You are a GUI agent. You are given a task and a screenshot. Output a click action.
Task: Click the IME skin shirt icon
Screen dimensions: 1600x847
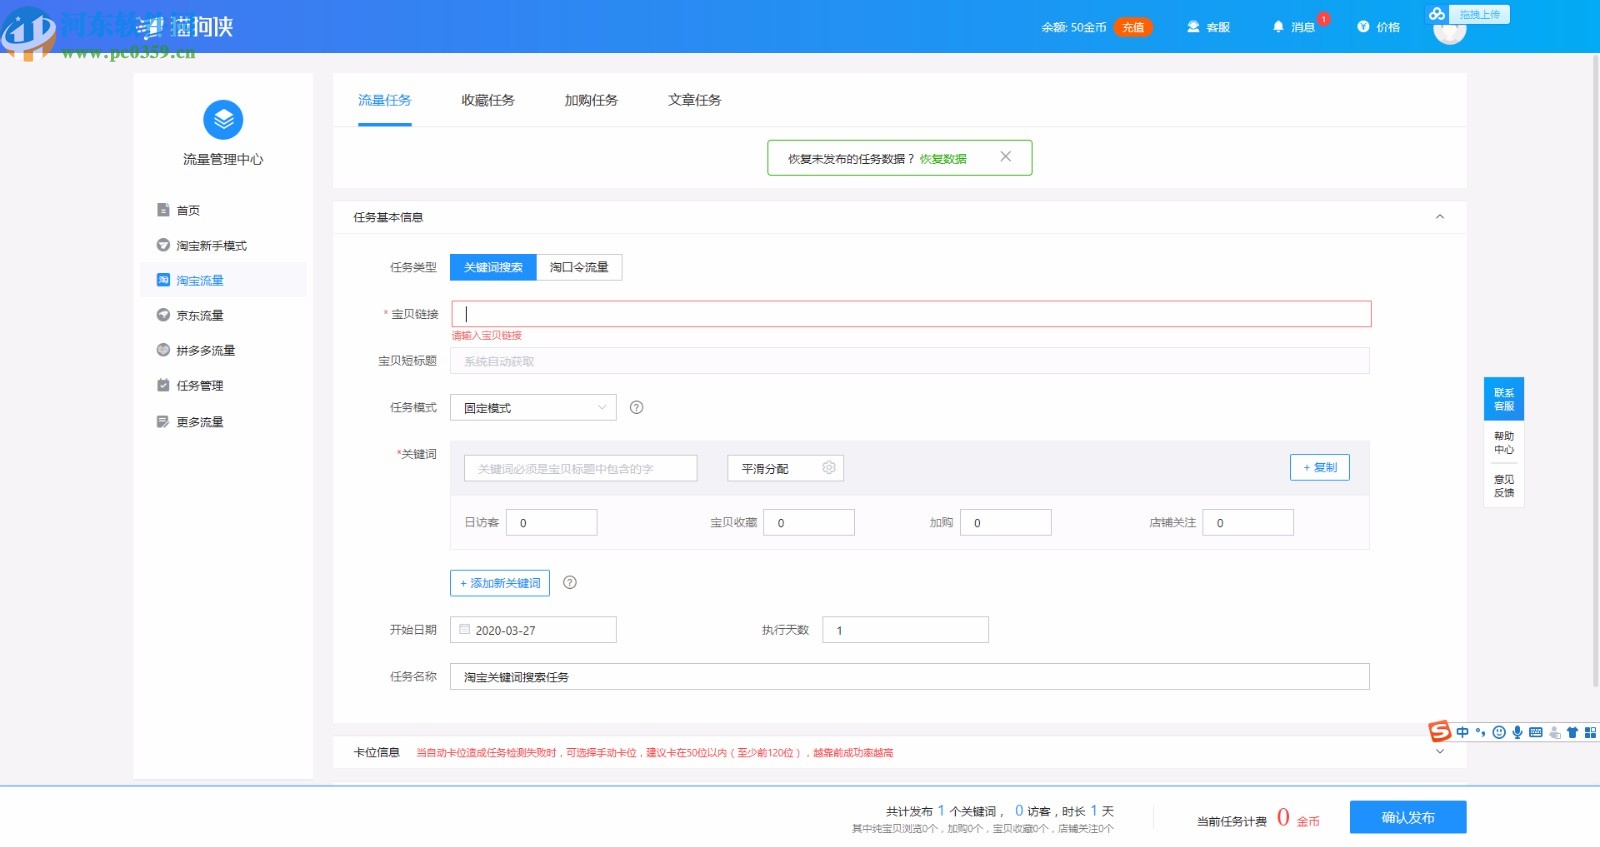(1572, 733)
